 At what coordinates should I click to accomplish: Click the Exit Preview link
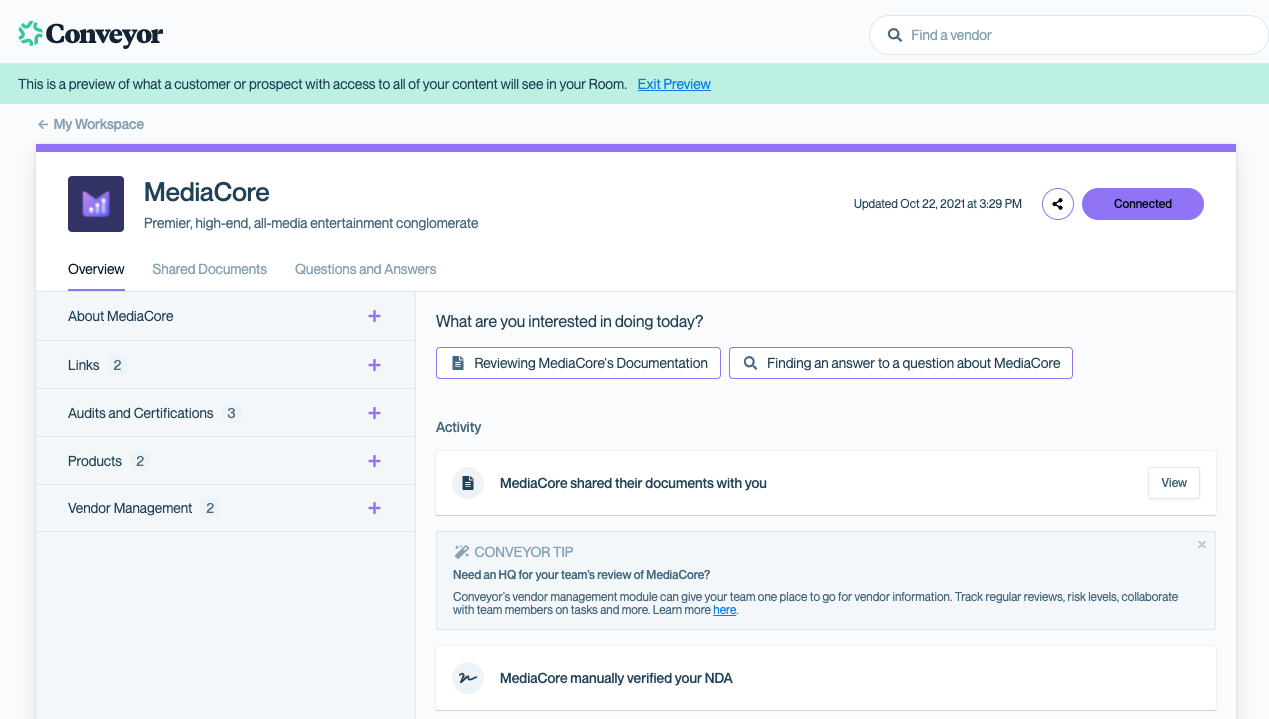pos(674,84)
